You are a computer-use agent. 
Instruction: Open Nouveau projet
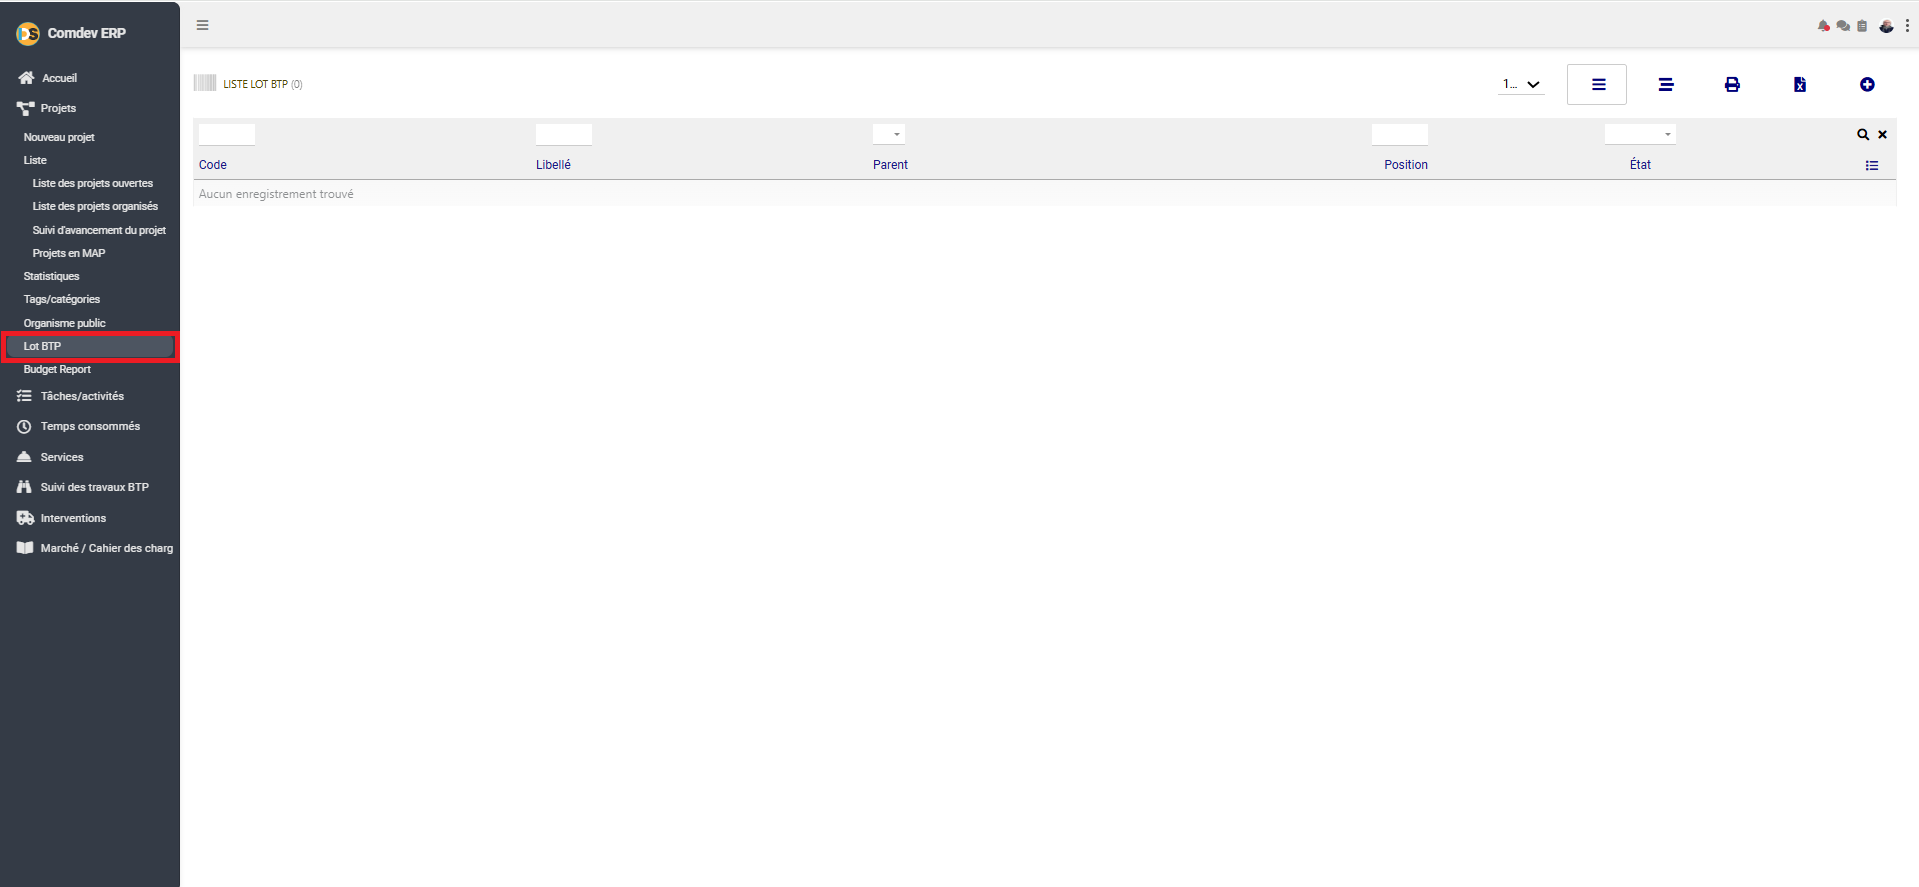click(x=59, y=137)
